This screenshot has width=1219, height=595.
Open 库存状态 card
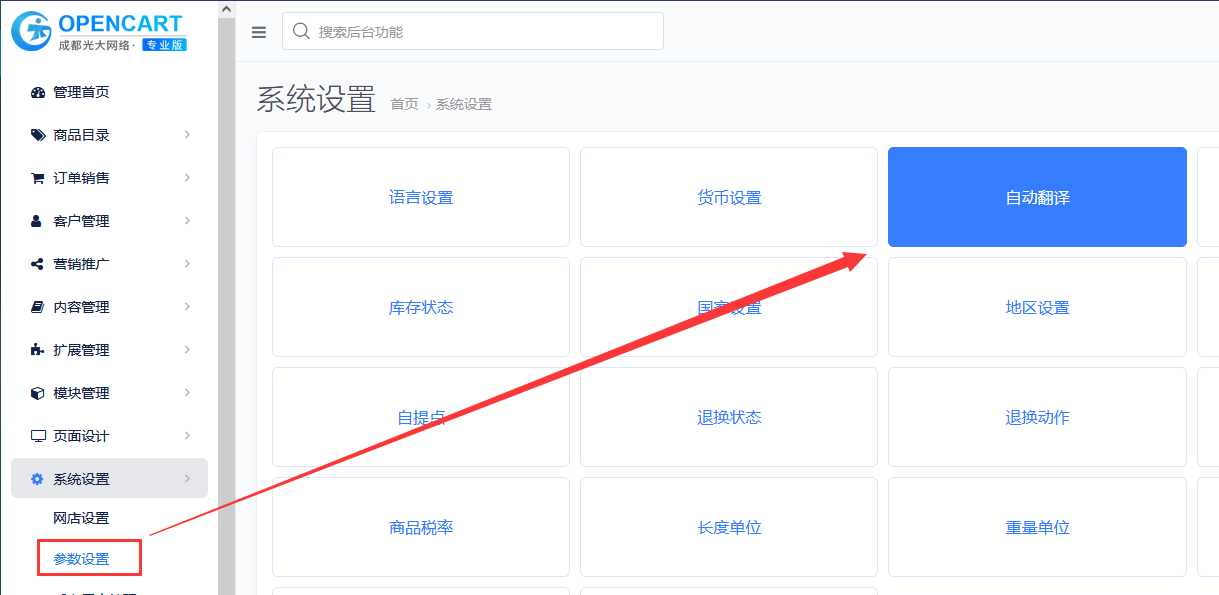pyautogui.click(x=421, y=307)
